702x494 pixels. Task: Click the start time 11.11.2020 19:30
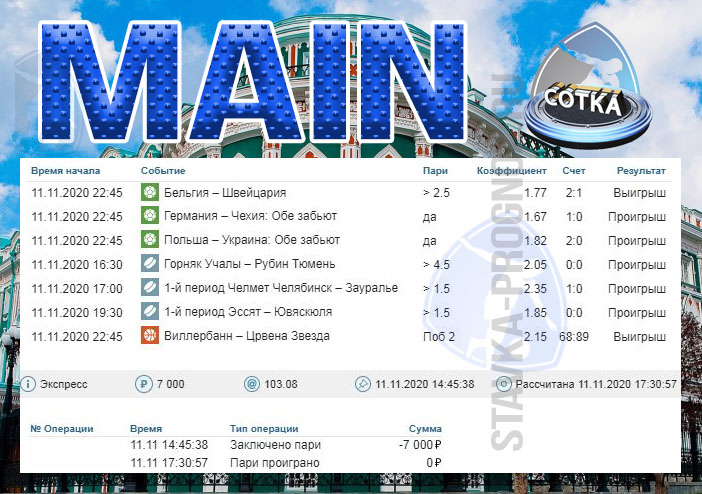click(x=77, y=313)
